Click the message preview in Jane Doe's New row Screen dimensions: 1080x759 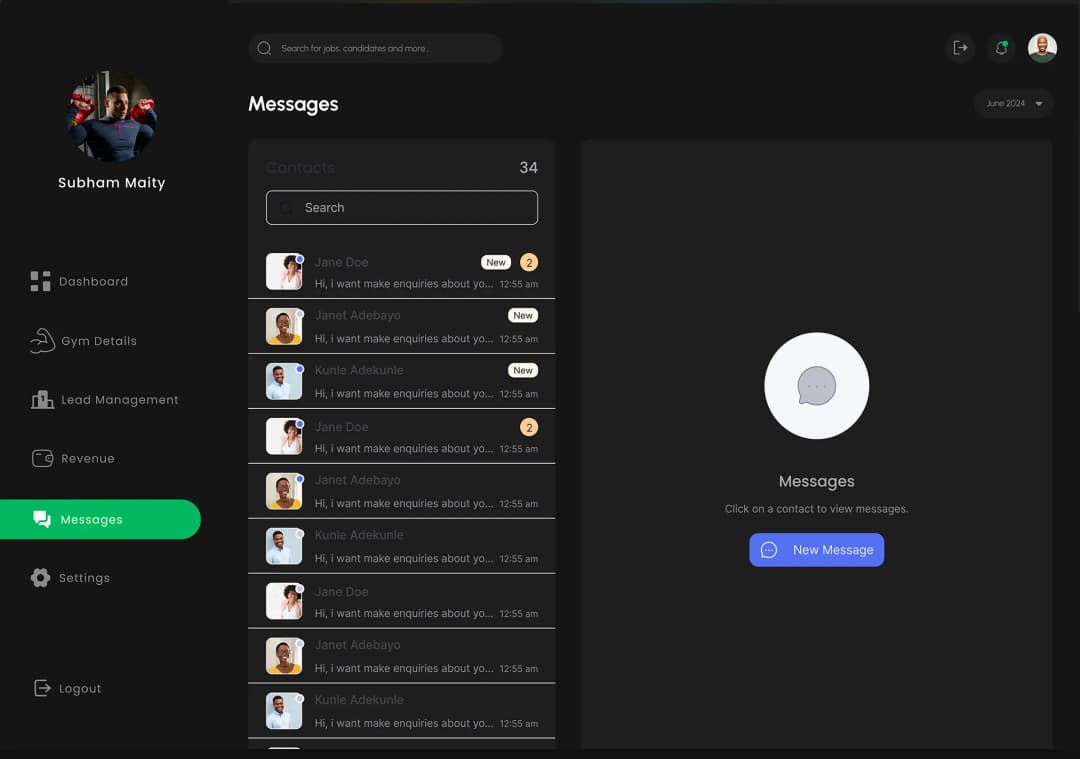(404, 284)
